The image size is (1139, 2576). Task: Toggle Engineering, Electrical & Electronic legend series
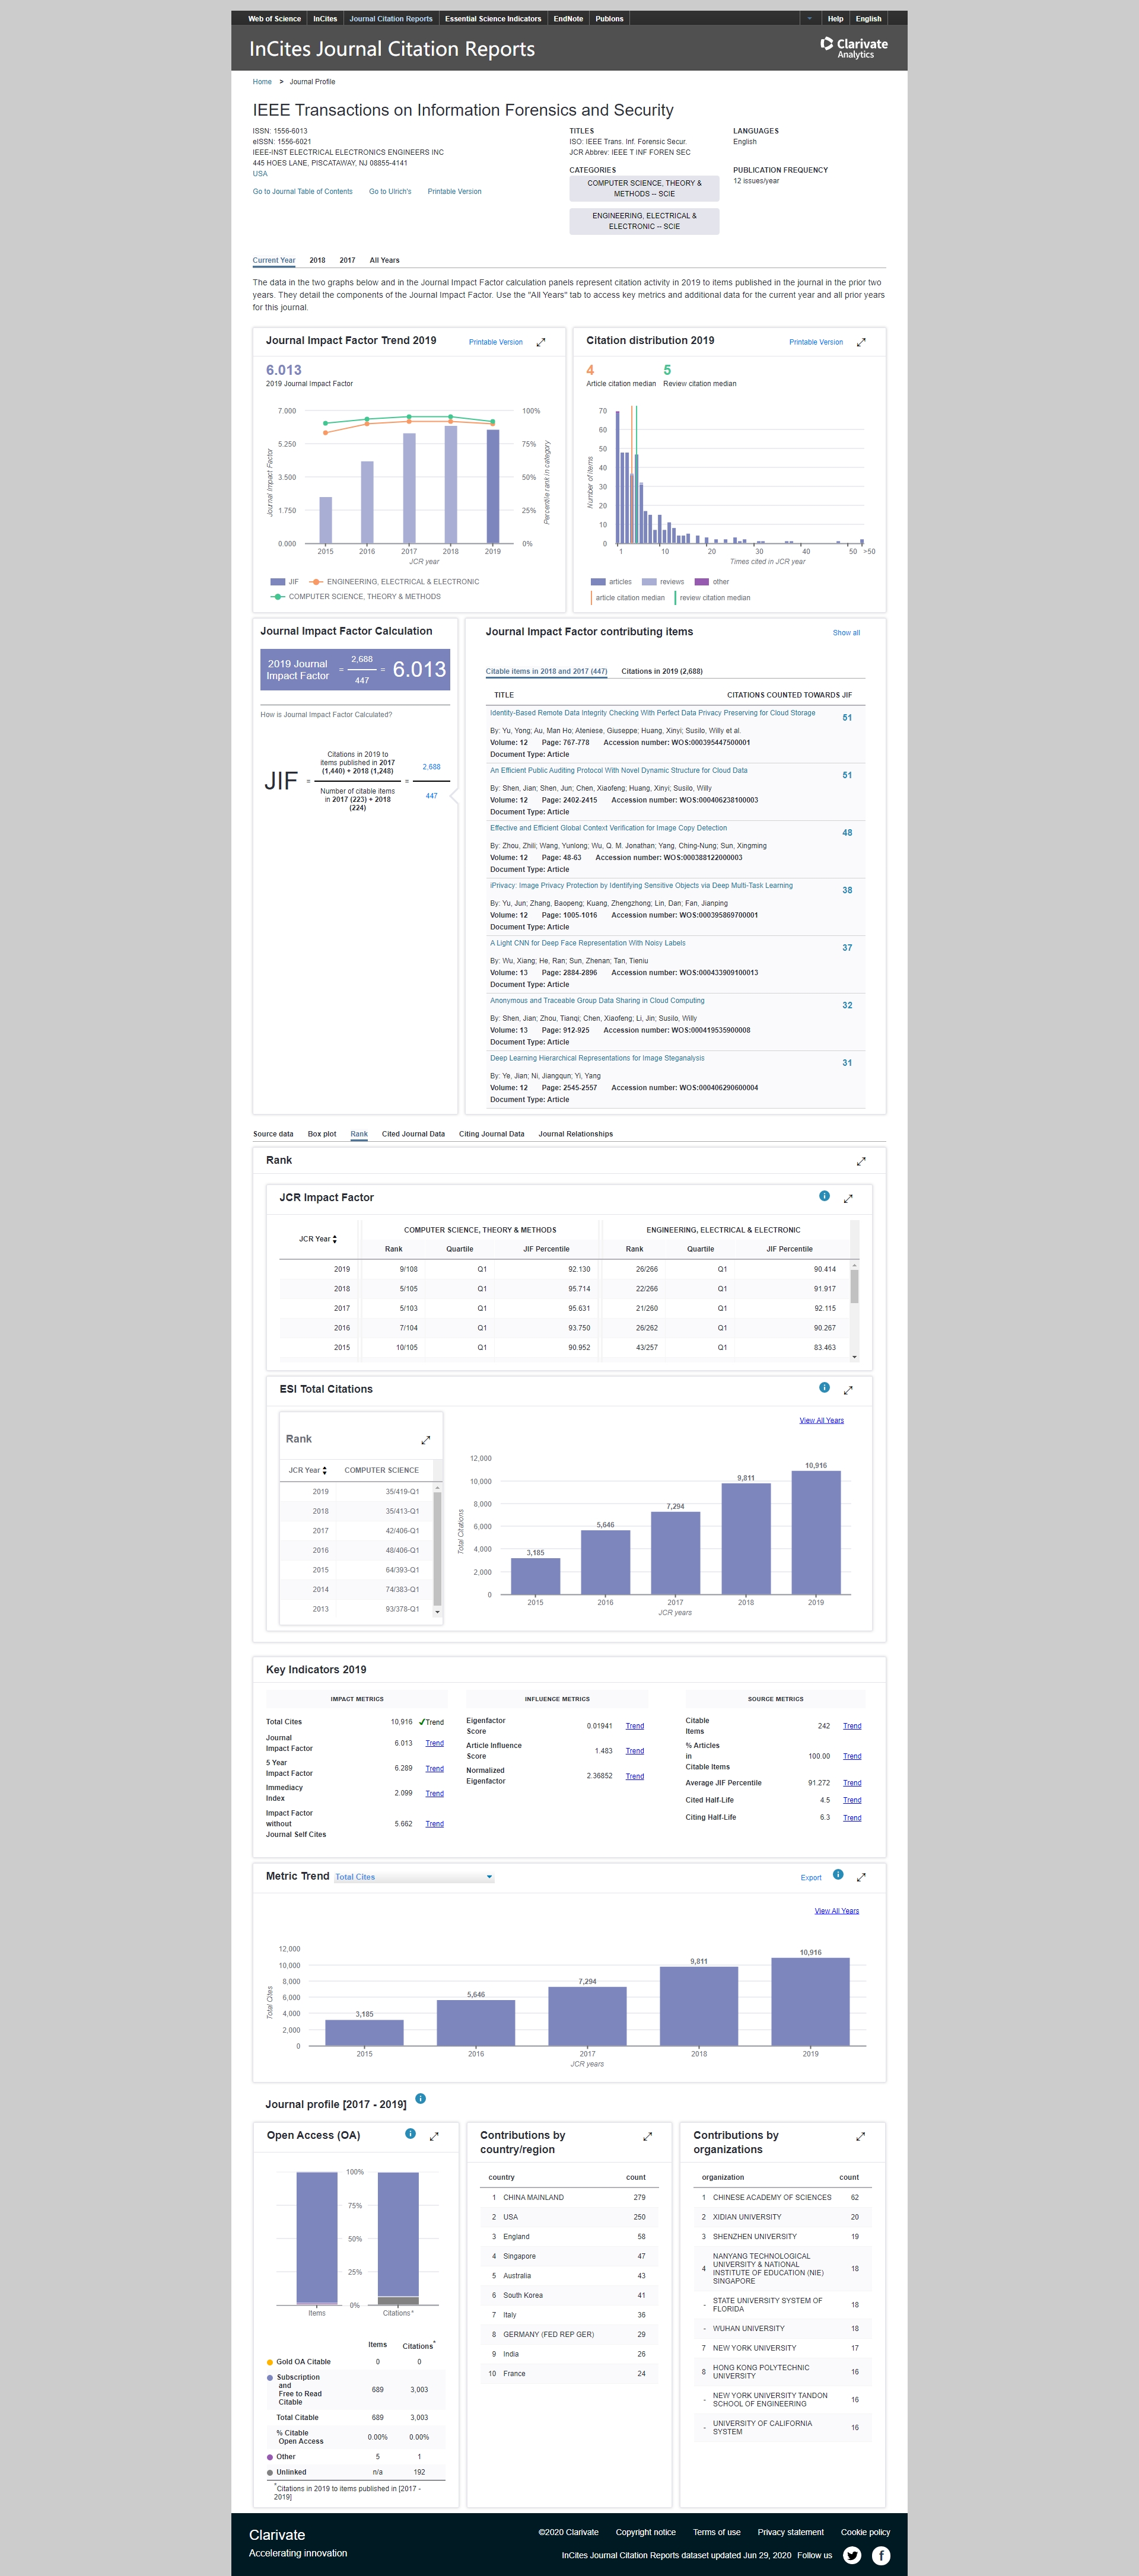pyautogui.click(x=394, y=581)
